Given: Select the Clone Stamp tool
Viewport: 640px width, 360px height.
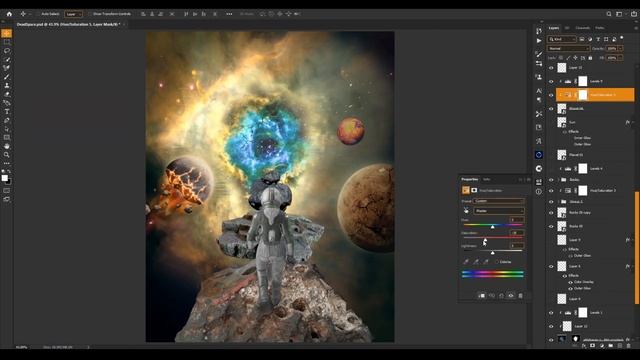Looking at the screenshot, I should point(7,85).
